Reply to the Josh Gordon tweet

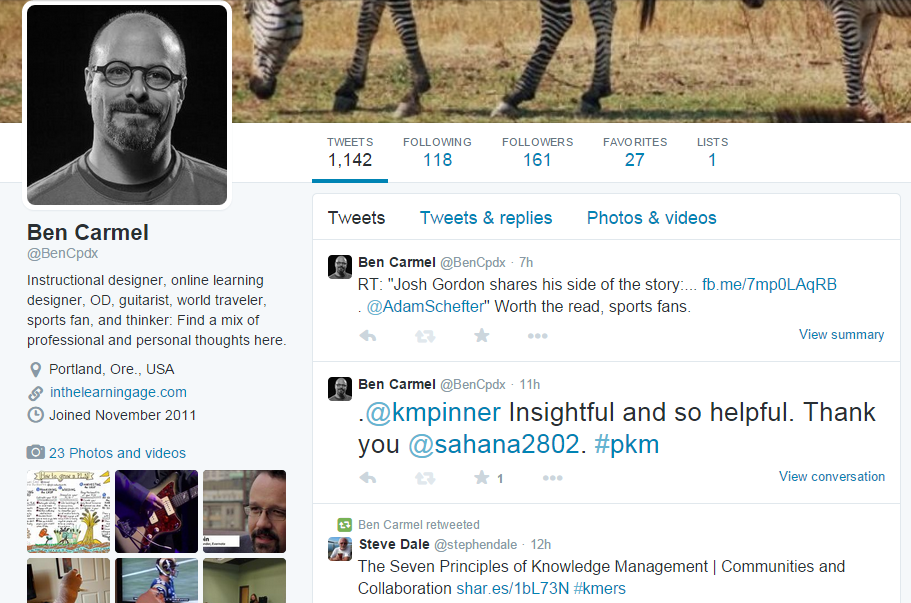[367, 336]
